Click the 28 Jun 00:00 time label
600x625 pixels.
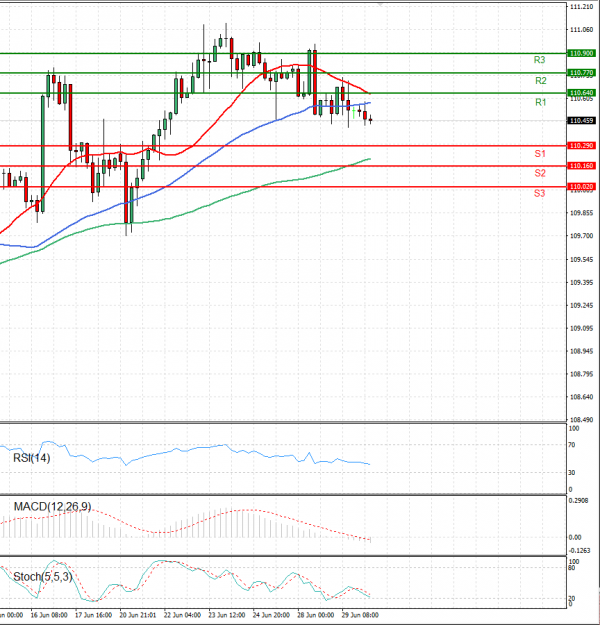coord(316,615)
